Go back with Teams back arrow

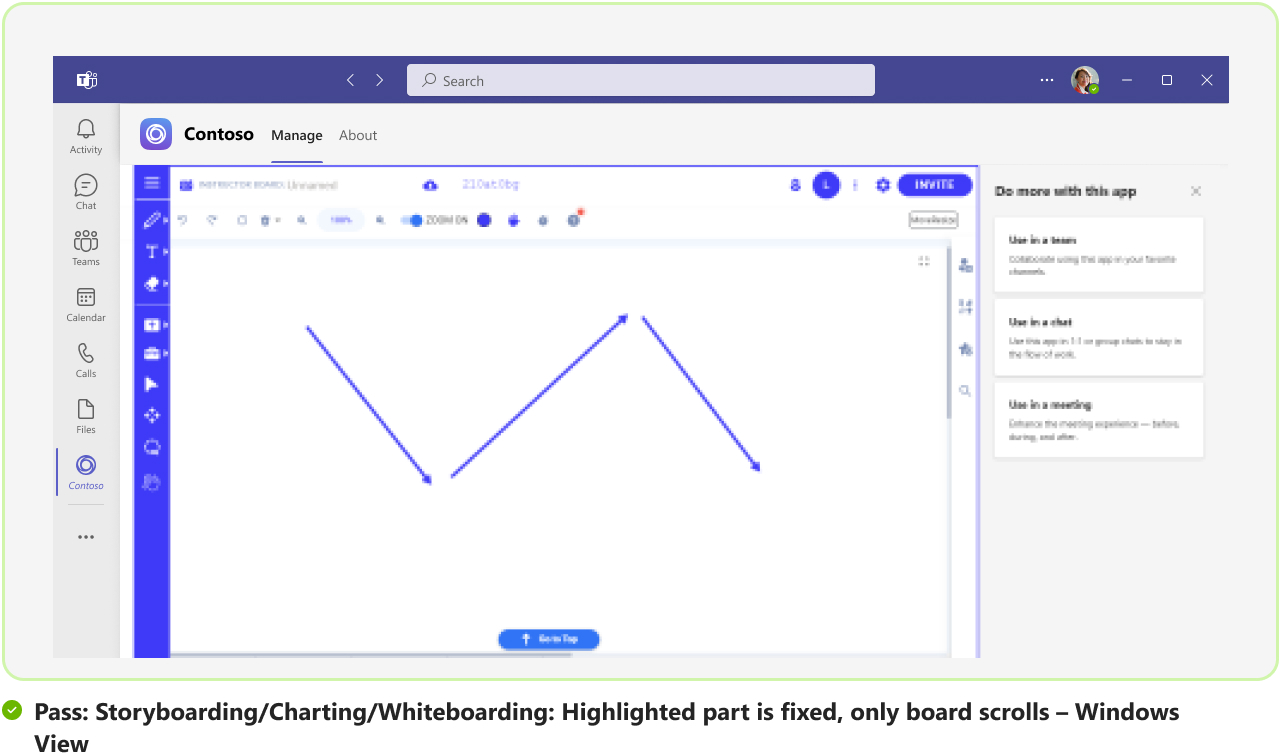[350, 80]
